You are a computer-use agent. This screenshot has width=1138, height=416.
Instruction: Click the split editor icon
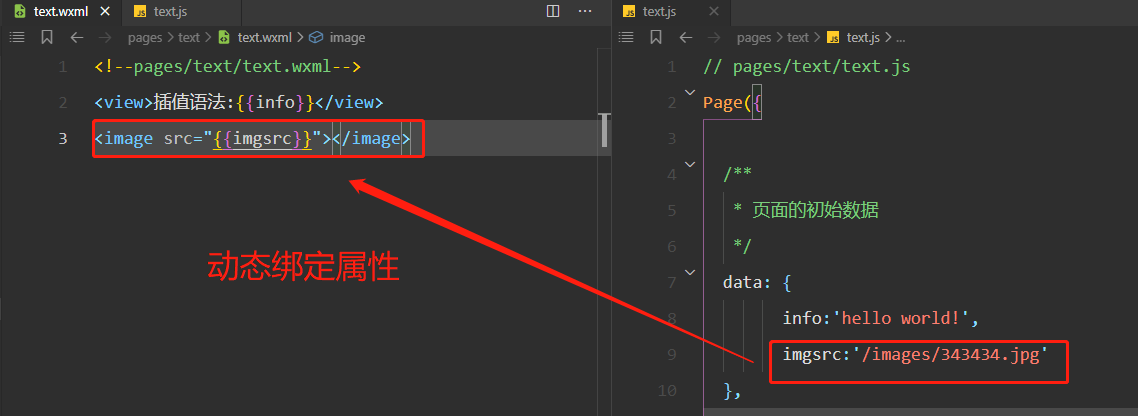click(x=553, y=11)
